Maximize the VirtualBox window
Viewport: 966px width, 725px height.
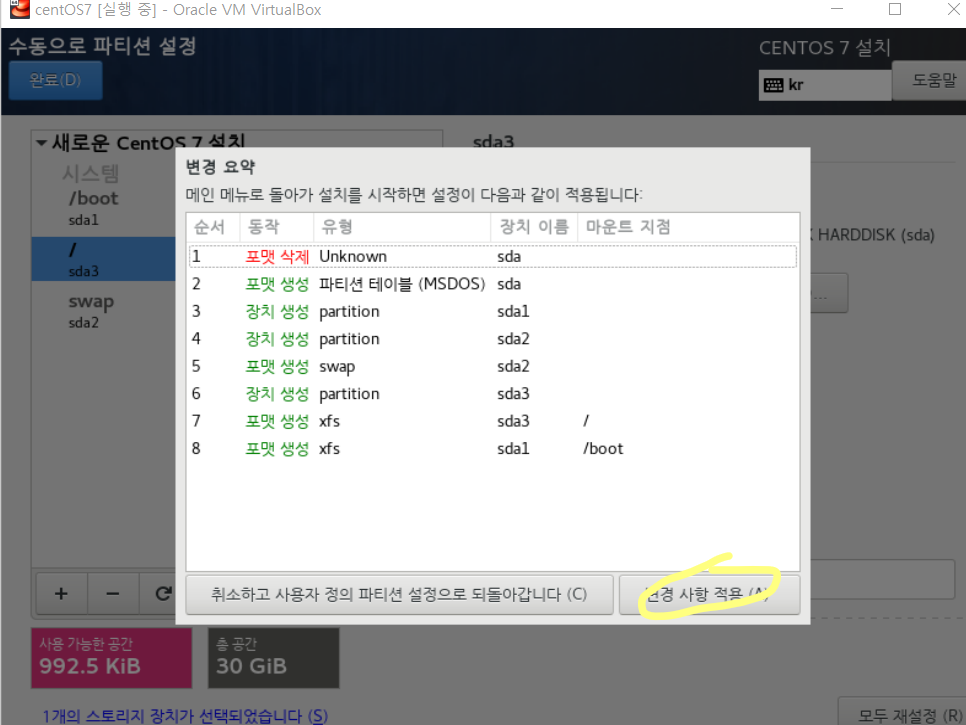click(x=895, y=9)
